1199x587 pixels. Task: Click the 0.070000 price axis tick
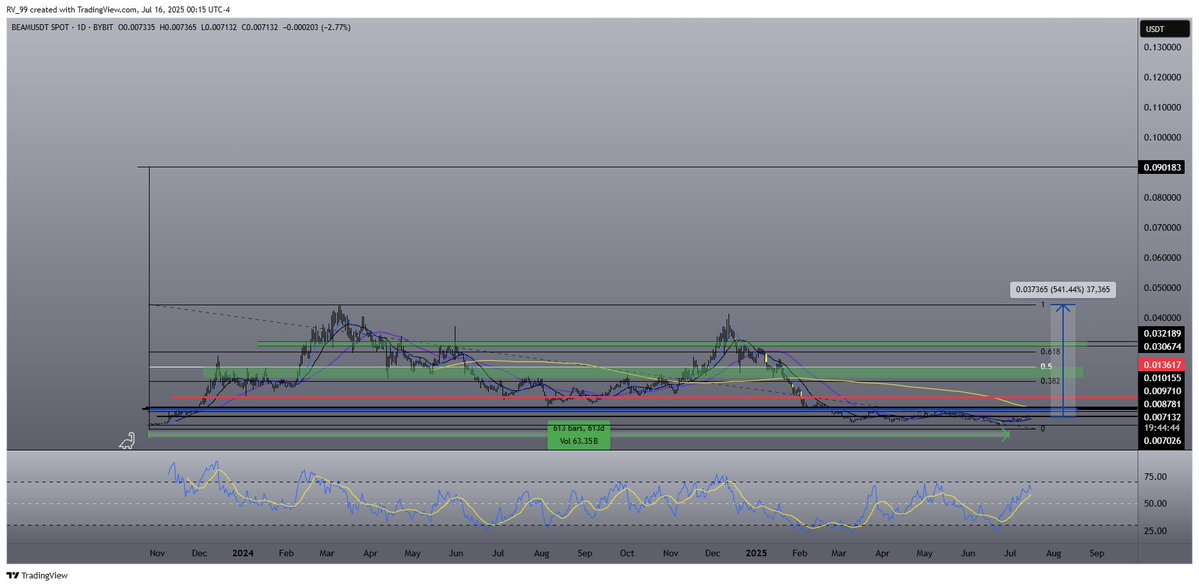(x=1160, y=228)
